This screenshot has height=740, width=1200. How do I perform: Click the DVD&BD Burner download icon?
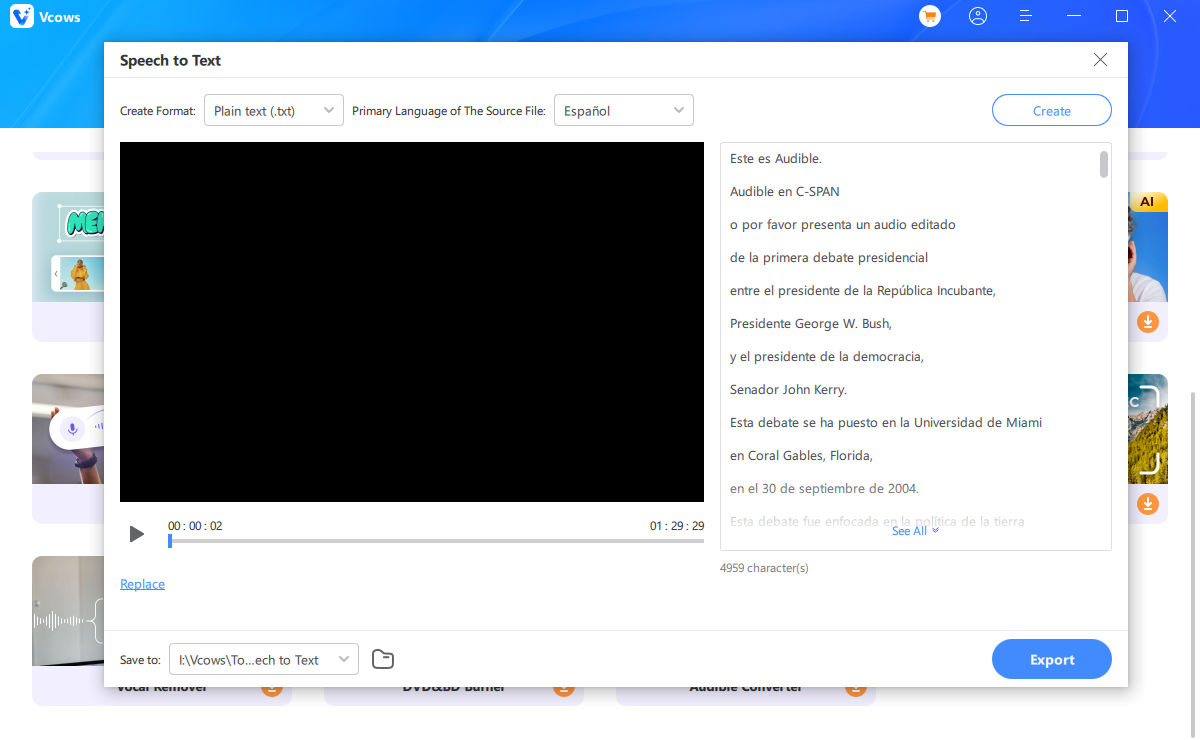pos(564,688)
